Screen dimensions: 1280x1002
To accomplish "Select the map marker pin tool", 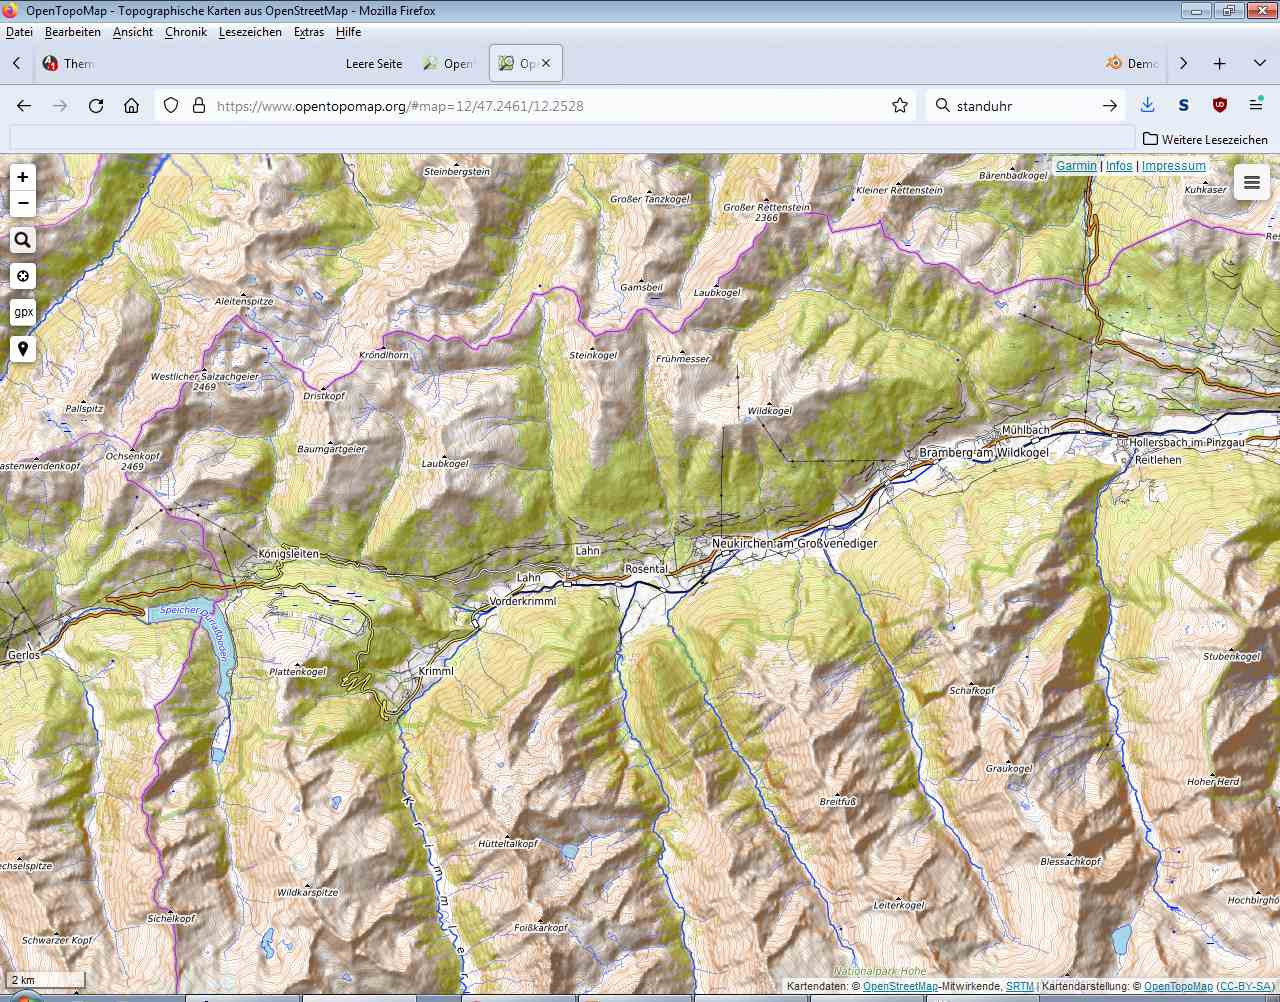I will click(x=22, y=349).
